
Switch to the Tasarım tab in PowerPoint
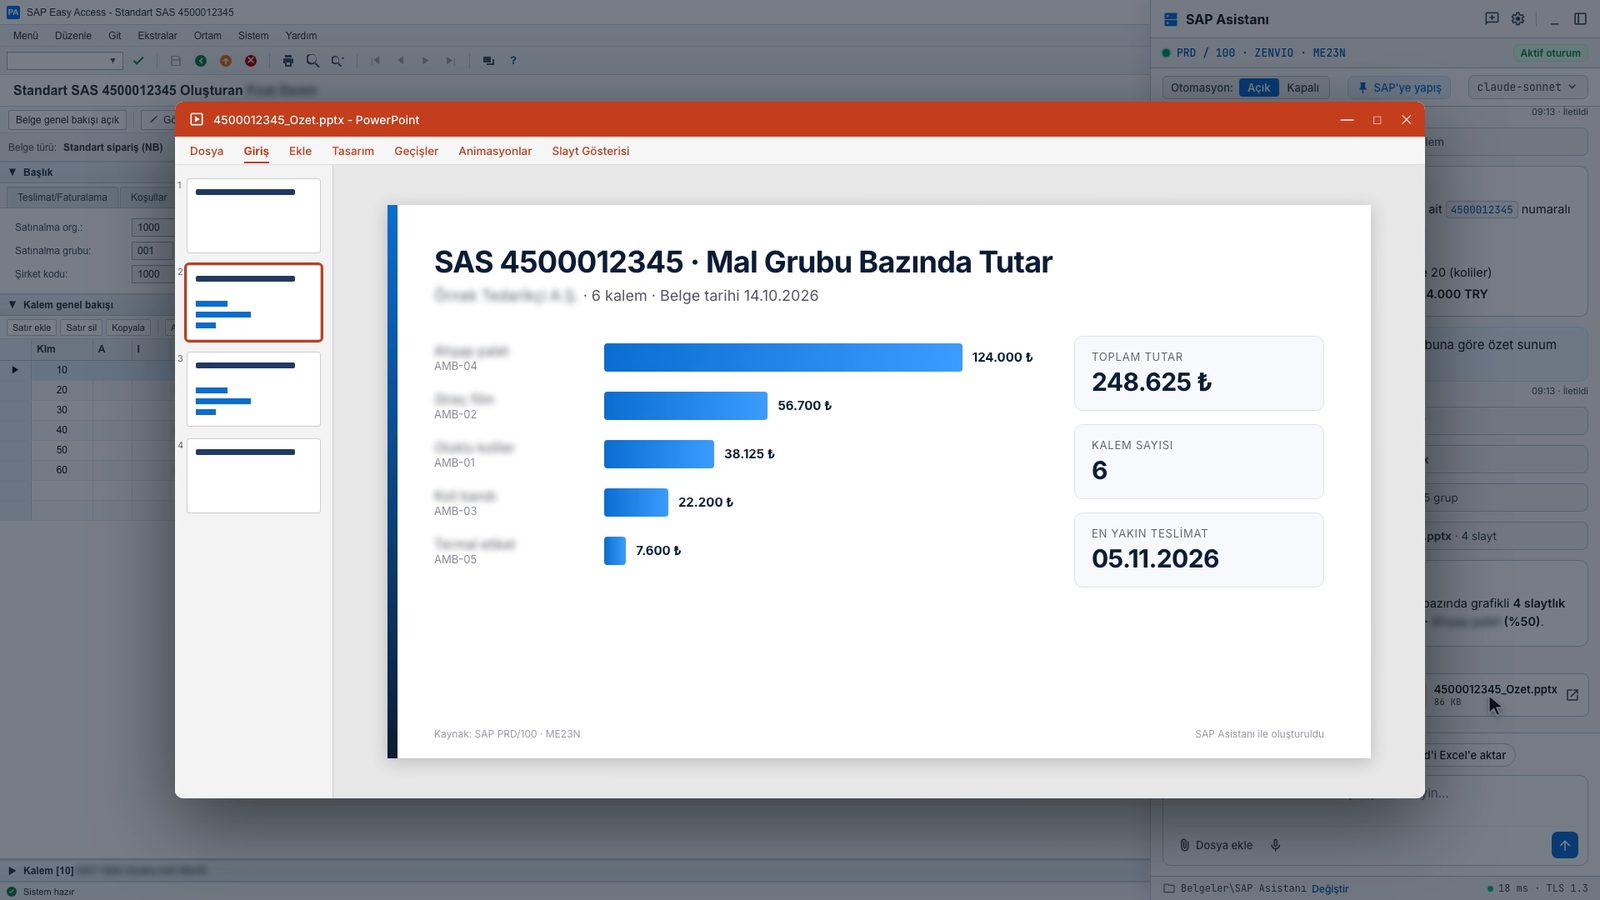pyautogui.click(x=353, y=151)
